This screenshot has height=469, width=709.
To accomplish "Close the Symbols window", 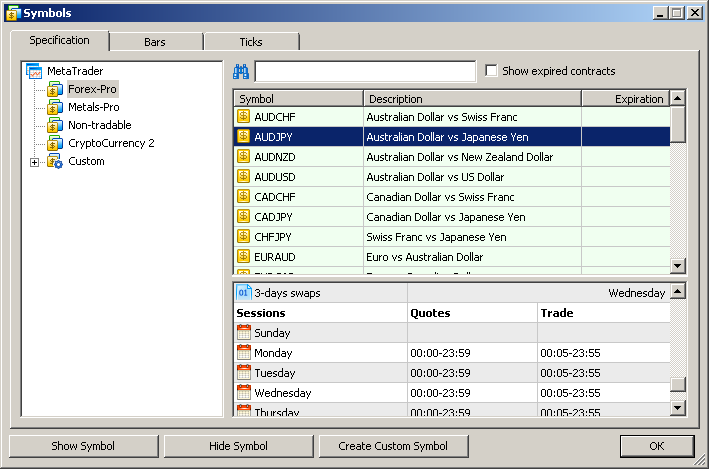I will [x=694, y=13].
